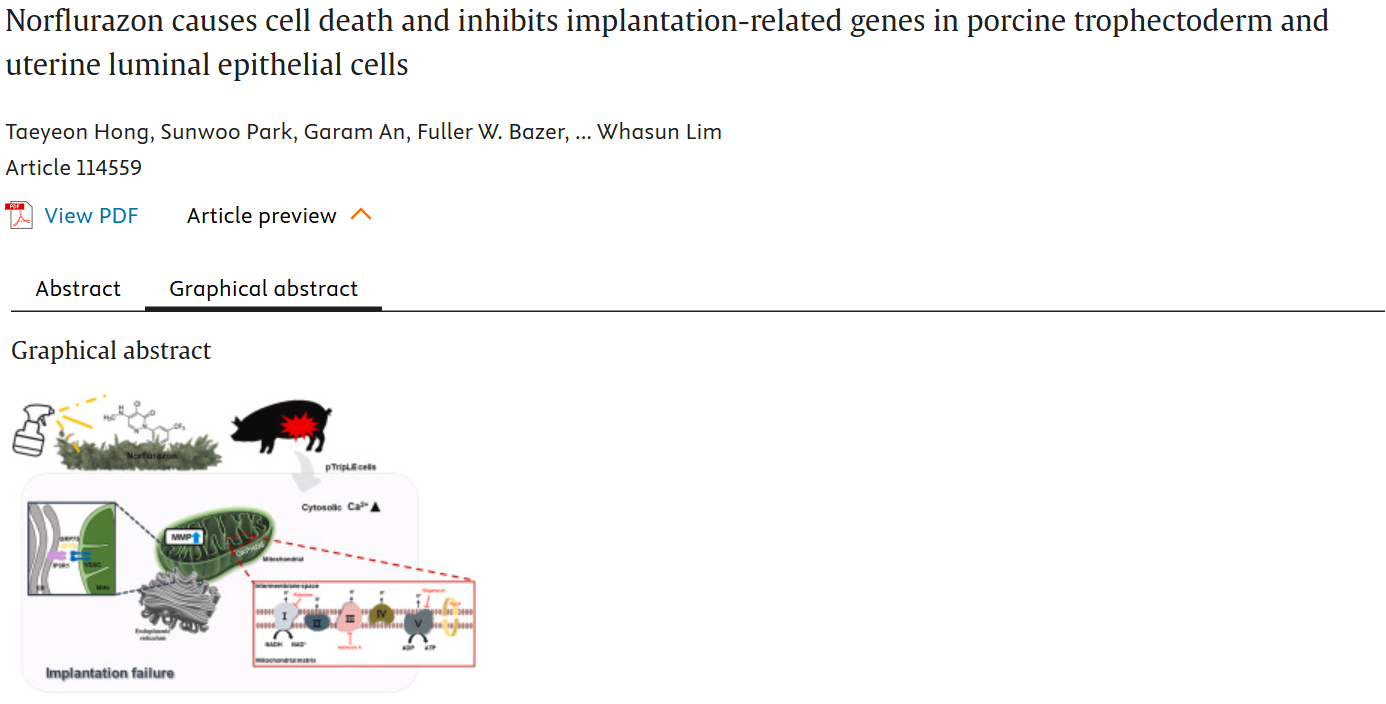Switch to the Abstract tab
The image size is (1386, 704).
coord(78,289)
